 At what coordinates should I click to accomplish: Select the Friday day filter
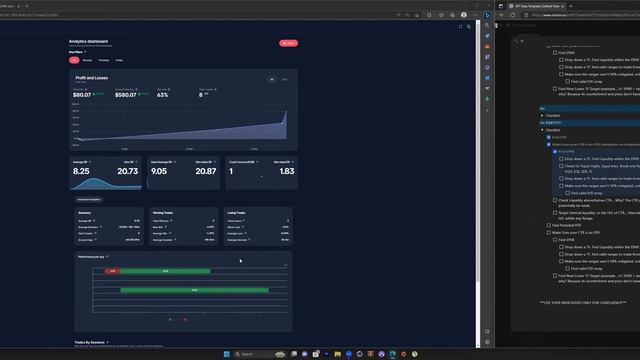click(119, 60)
